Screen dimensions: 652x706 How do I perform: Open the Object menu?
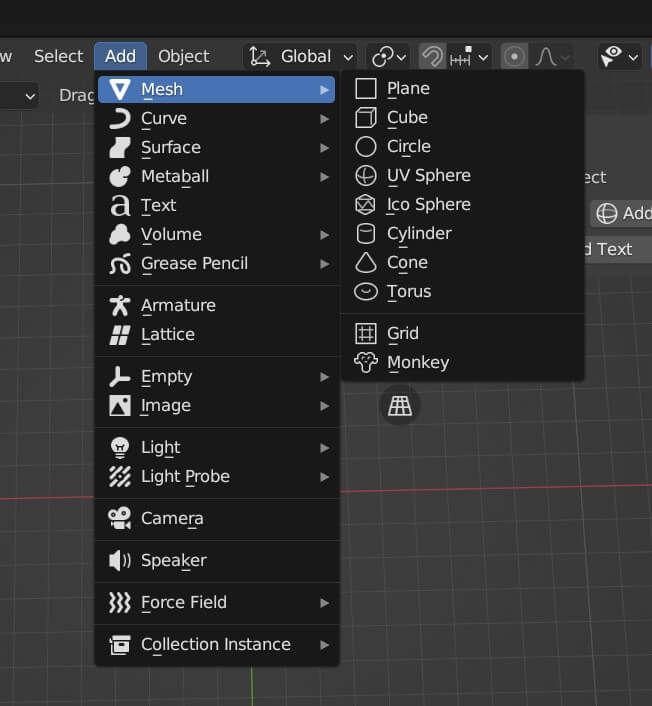[183, 57]
